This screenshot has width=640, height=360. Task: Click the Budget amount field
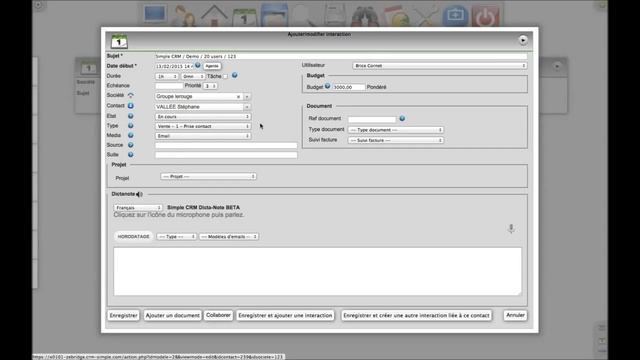point(349,87)
